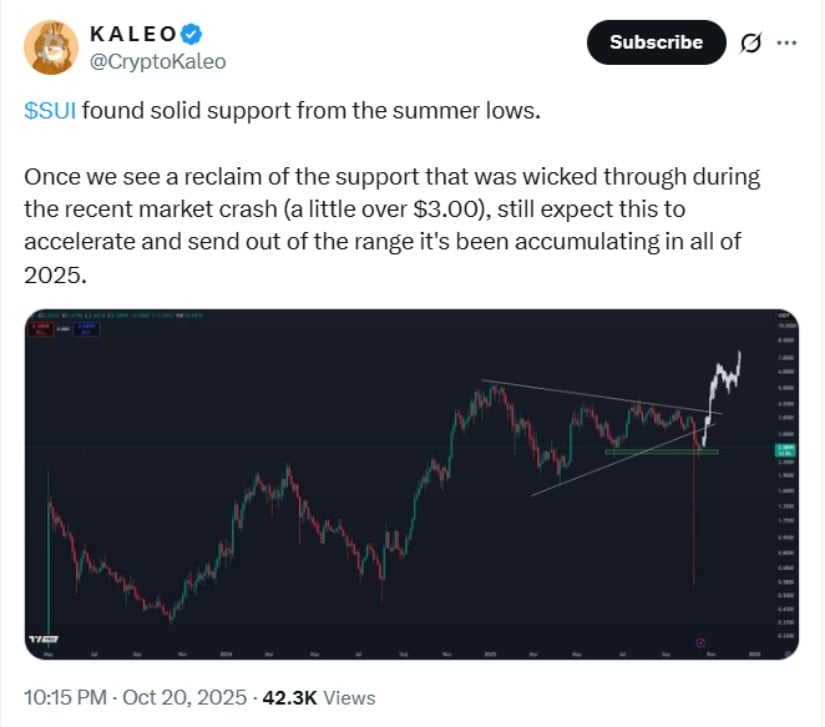Image resolution: width=825 pixels, height=727 pixels.
Task: Open the KALEO profile avatar
Action: [53, 46]
